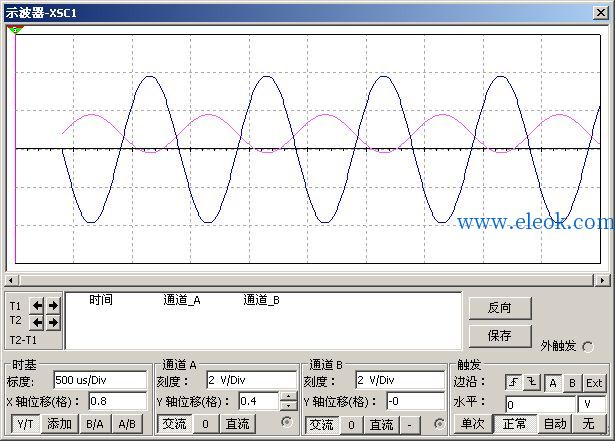The image size is (615, 441).
Task: Choose 单次 single trigger mode
Action: click(472, 424)
